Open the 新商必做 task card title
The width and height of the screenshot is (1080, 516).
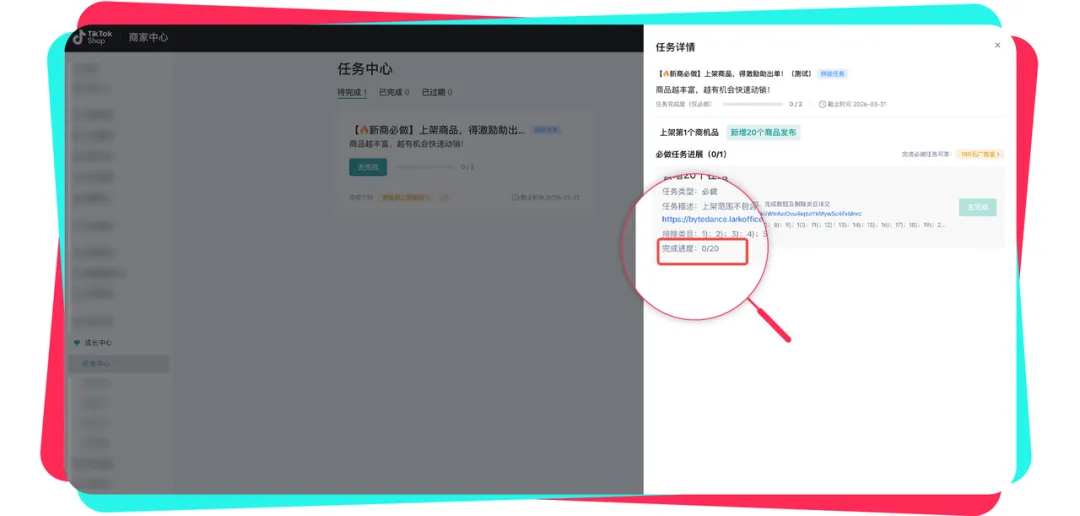pyautogui.click(x=438, y=130)
